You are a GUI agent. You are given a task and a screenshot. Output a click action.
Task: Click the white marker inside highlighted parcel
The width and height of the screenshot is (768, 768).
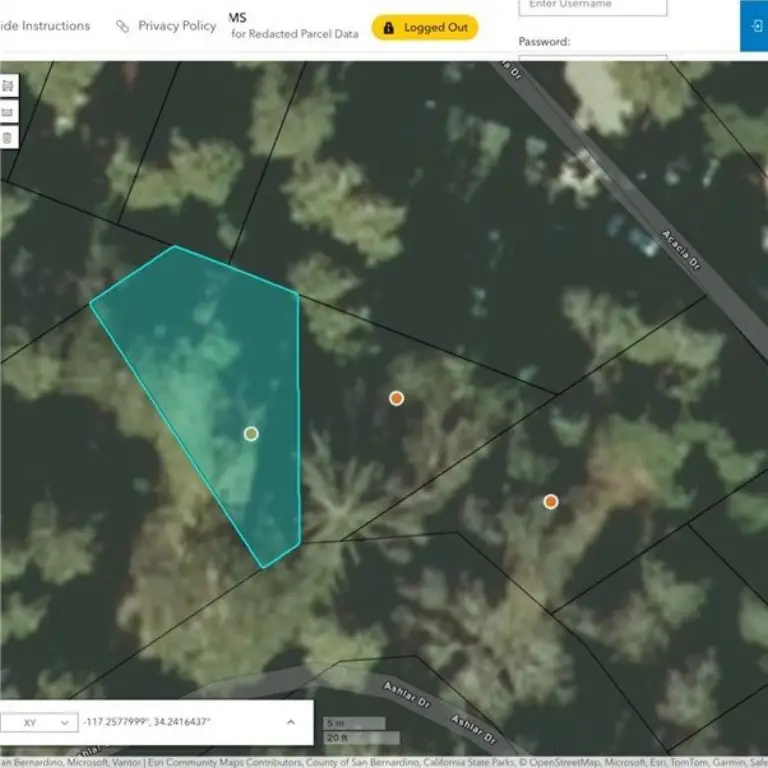pyautogui.click(x=251, y=433)
